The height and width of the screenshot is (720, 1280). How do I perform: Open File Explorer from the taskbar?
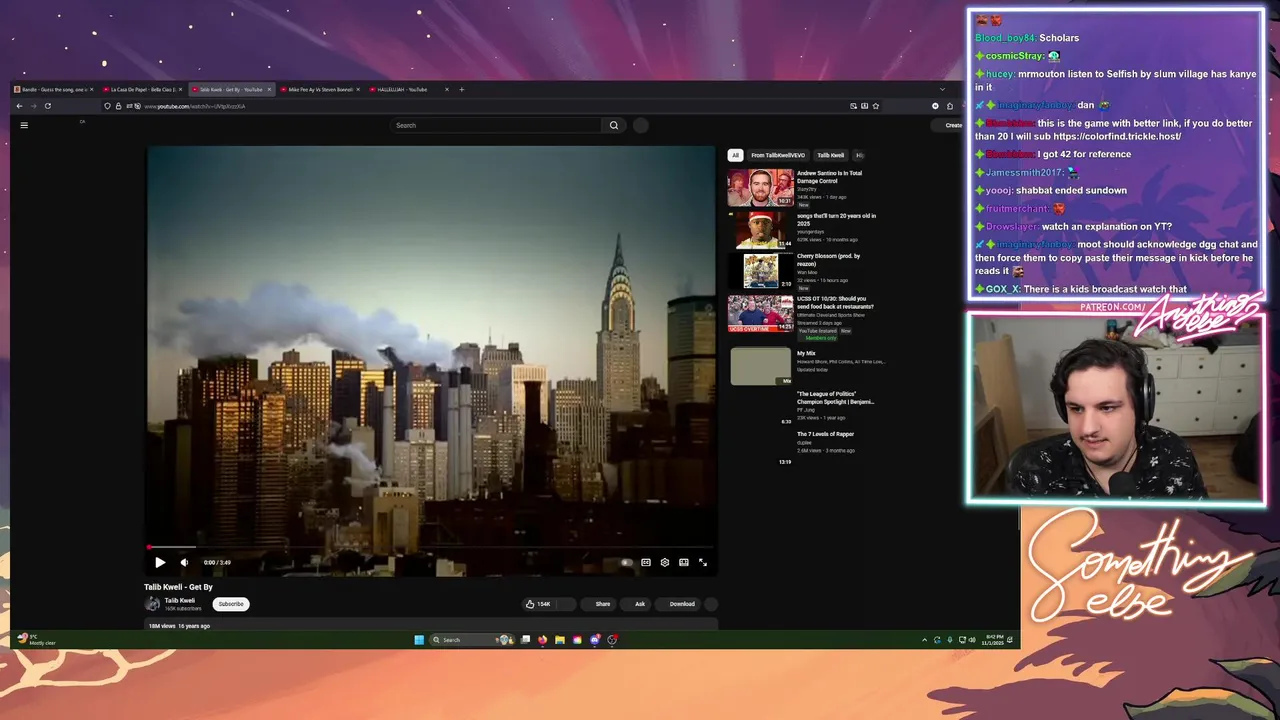560,640
